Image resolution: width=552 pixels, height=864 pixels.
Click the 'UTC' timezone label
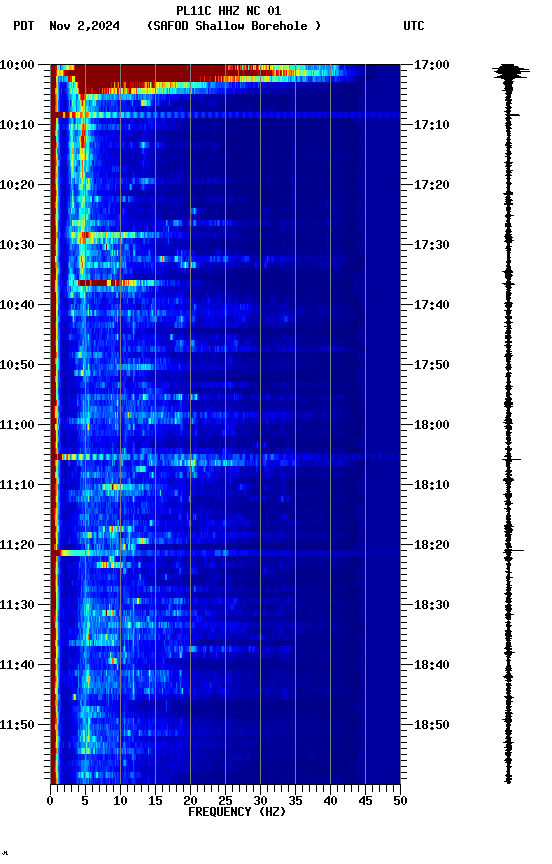point(414,26)
